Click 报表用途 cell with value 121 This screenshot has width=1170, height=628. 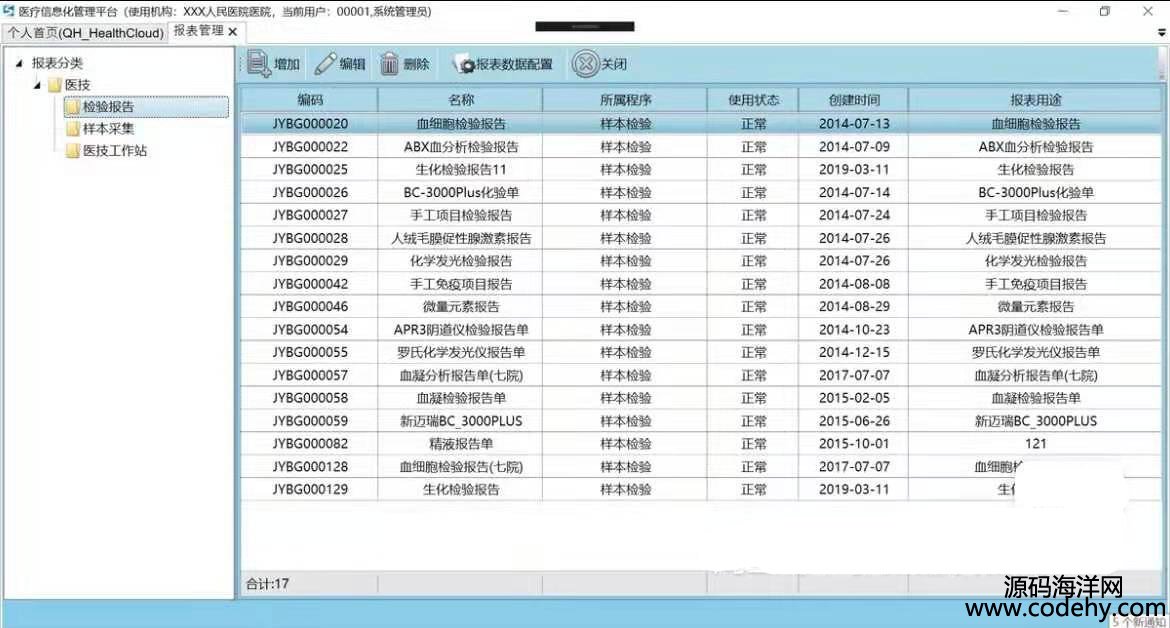coord(1035,443)
